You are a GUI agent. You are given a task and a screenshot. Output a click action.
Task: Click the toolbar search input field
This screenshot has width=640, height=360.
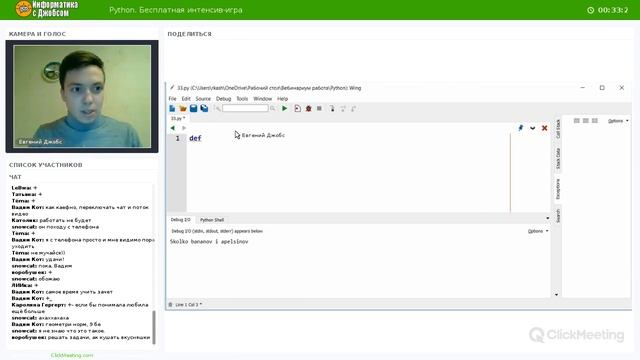pos(245,108)
